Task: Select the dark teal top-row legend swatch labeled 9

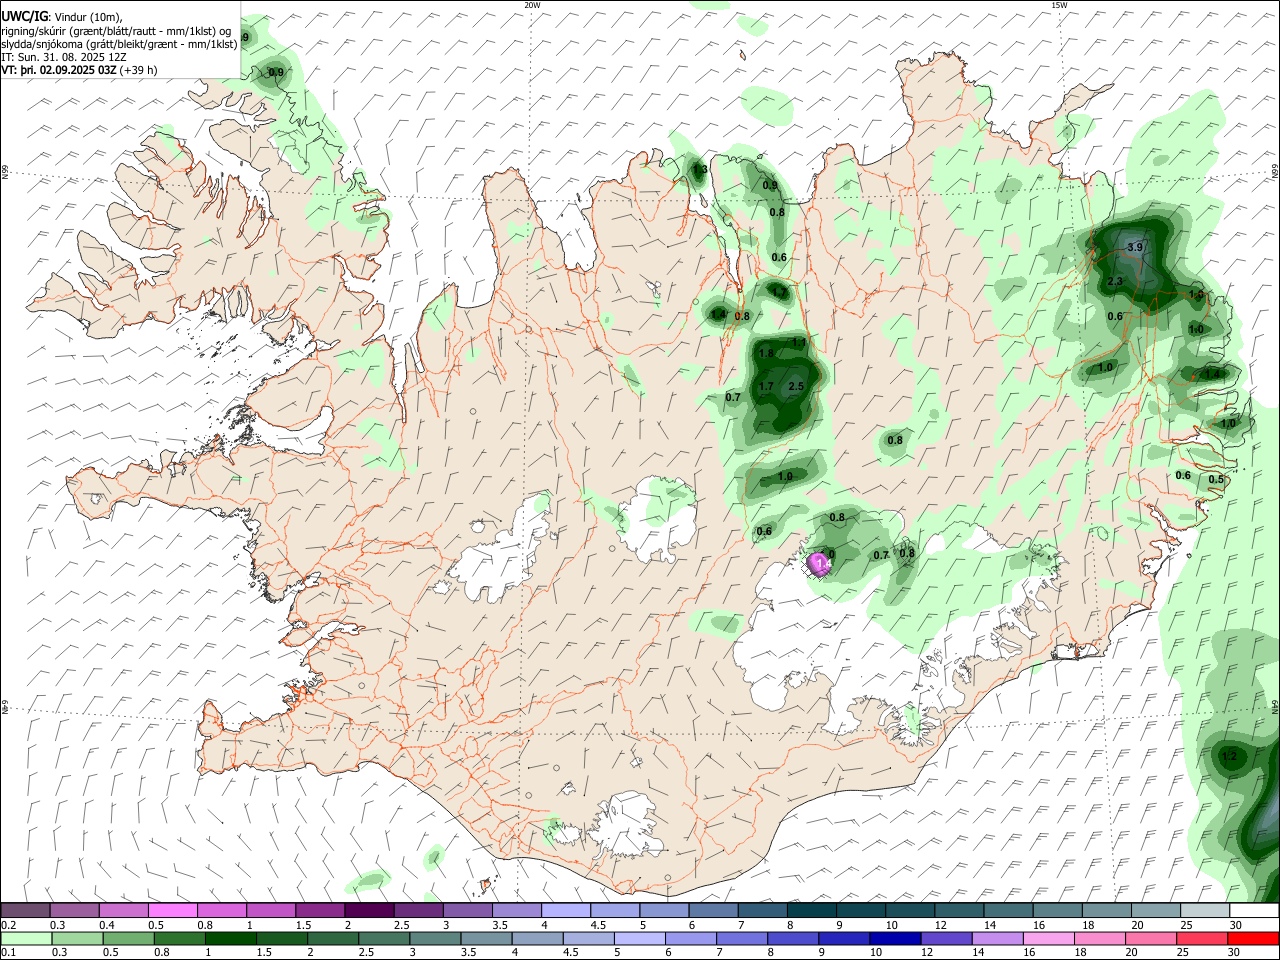Action: [860, 910]
